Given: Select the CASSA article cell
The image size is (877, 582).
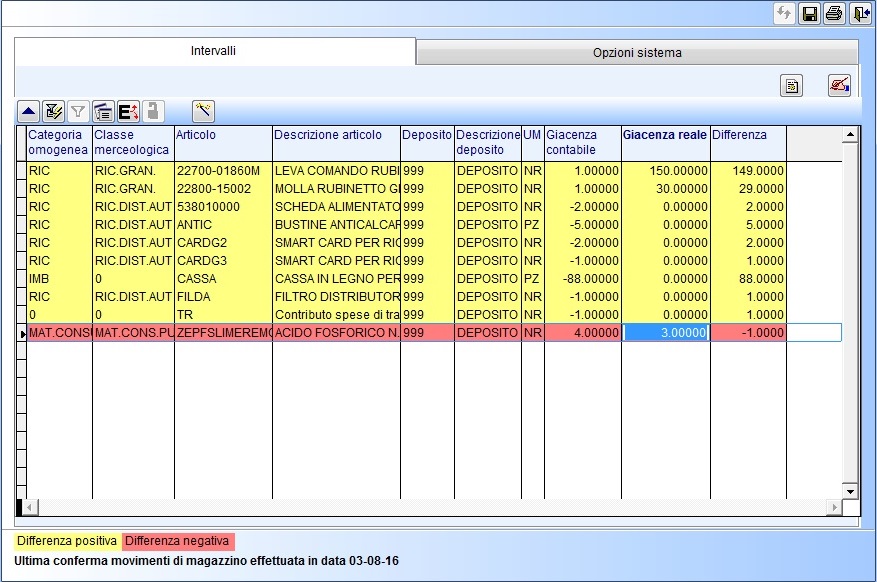Looking at the screenshot, I should coord(223,278).
